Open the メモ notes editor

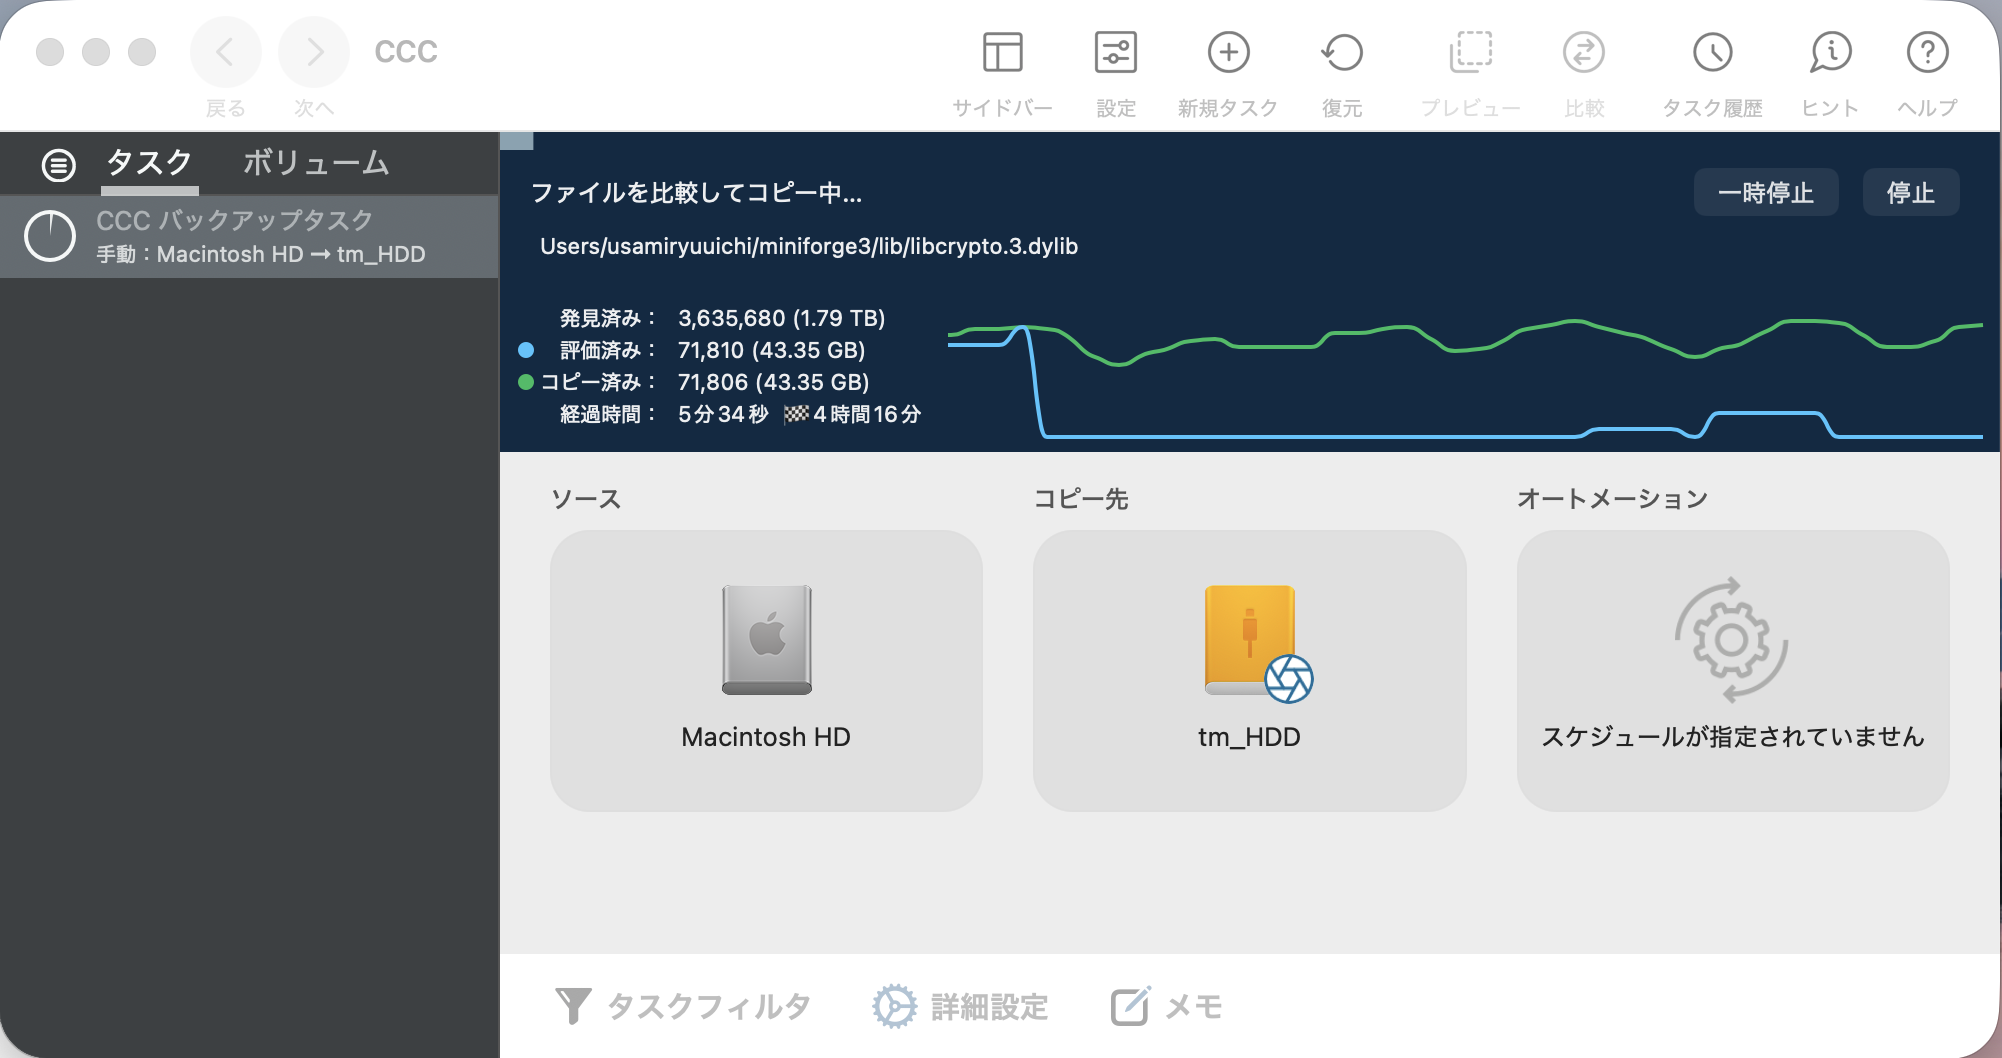coord(1167,1006)
